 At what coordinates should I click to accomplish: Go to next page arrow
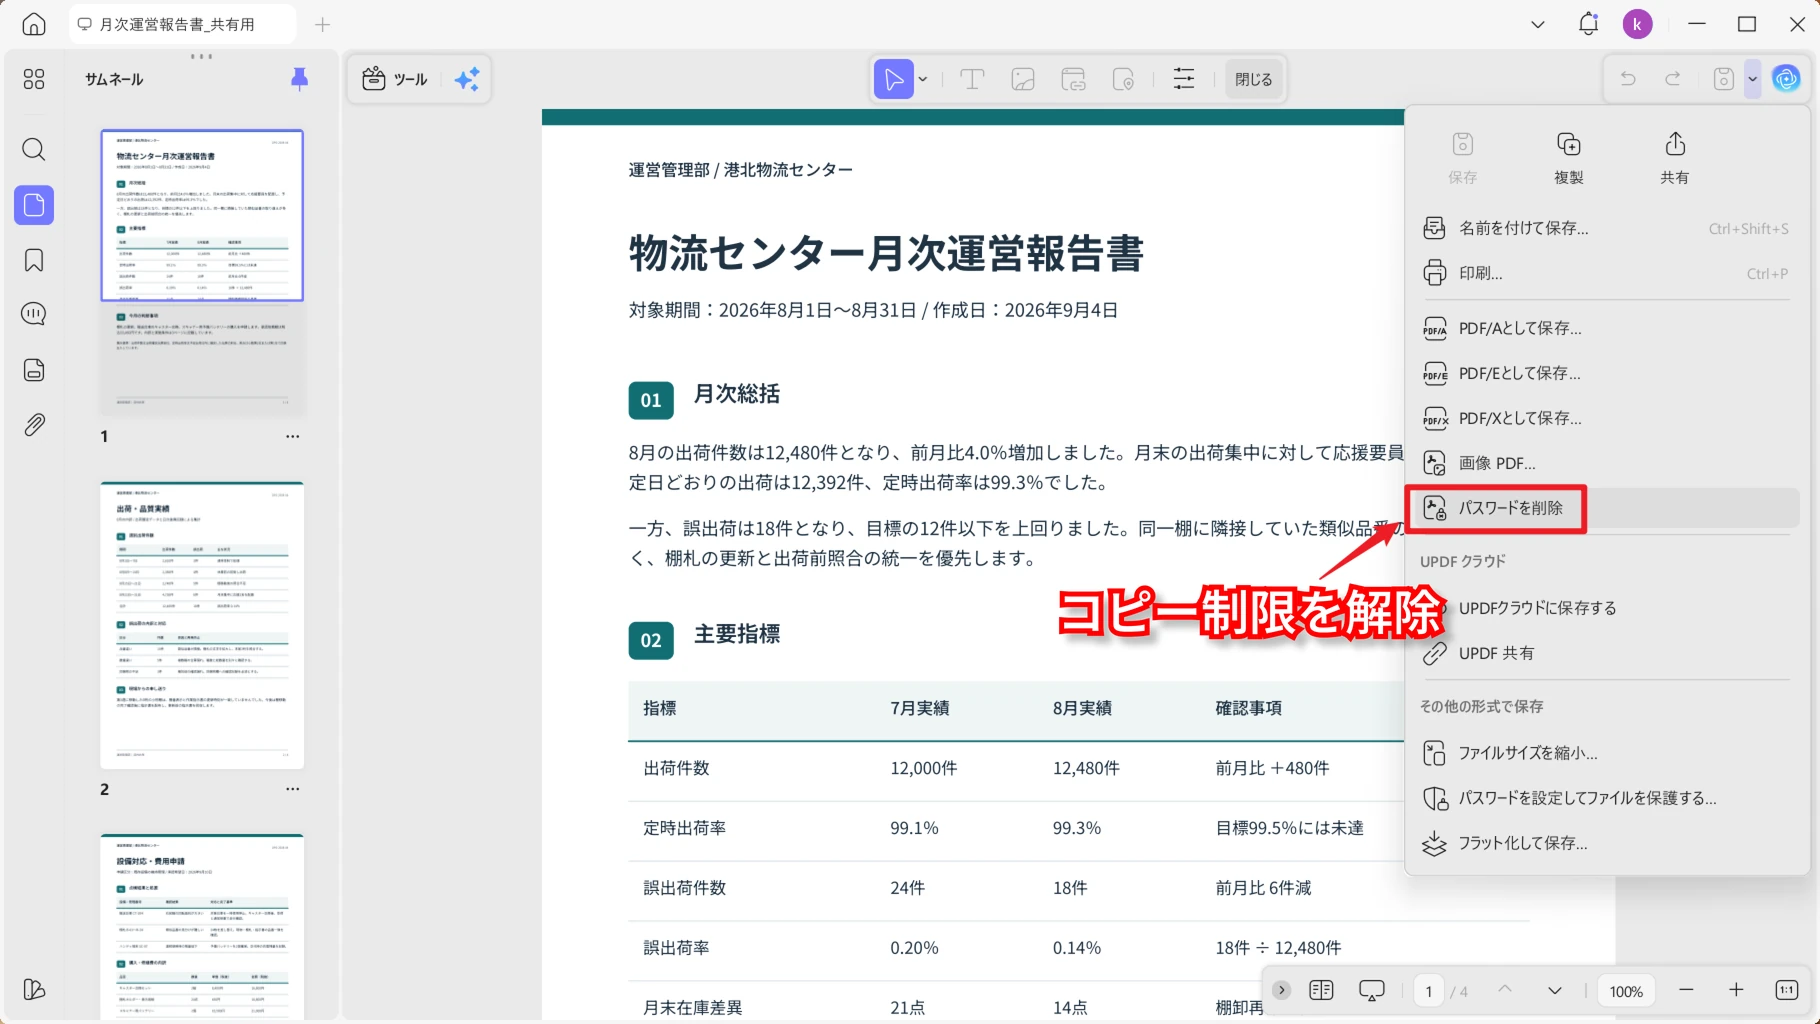point(1555,990)
